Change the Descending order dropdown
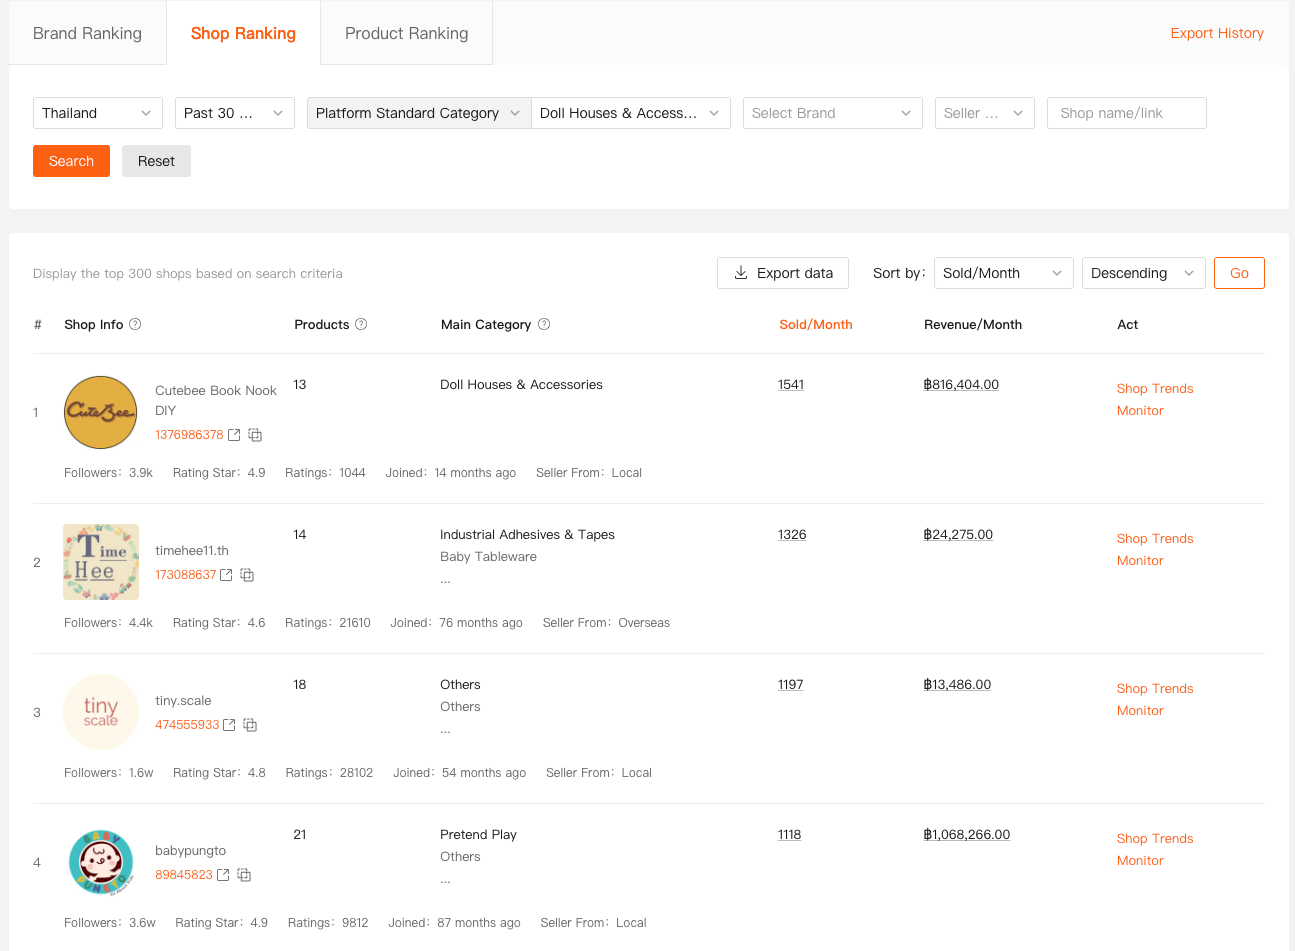Image resolution: width=1295 pixels, height=951 pixels. pyautogui.click(x=1142, y=273)
